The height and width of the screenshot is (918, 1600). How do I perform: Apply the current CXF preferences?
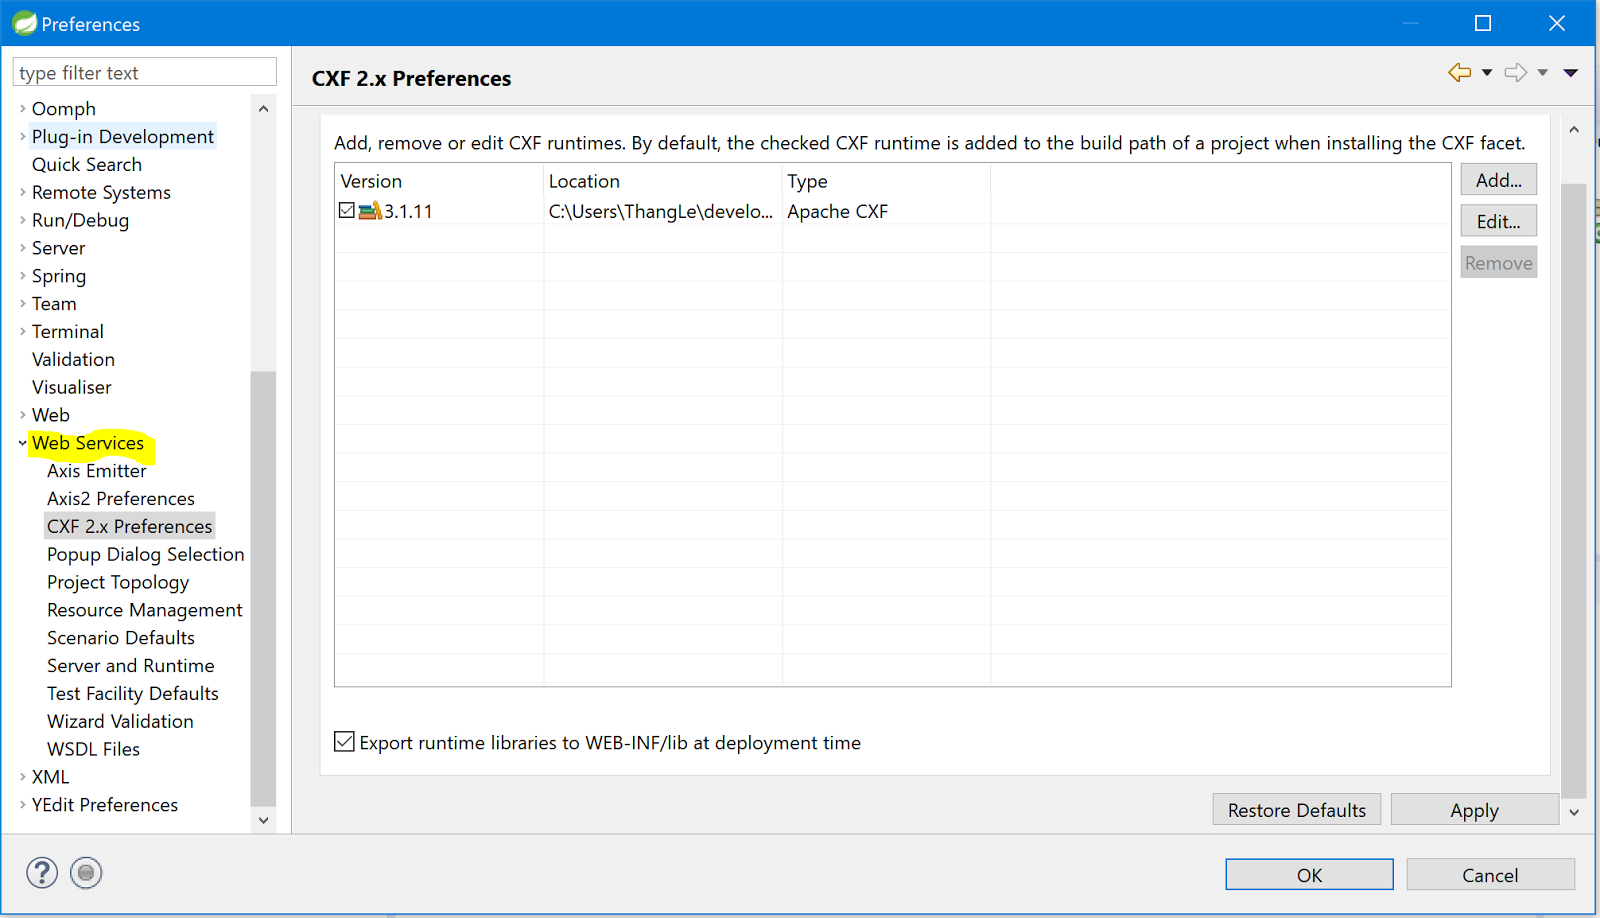click(x=1474, y=809)
